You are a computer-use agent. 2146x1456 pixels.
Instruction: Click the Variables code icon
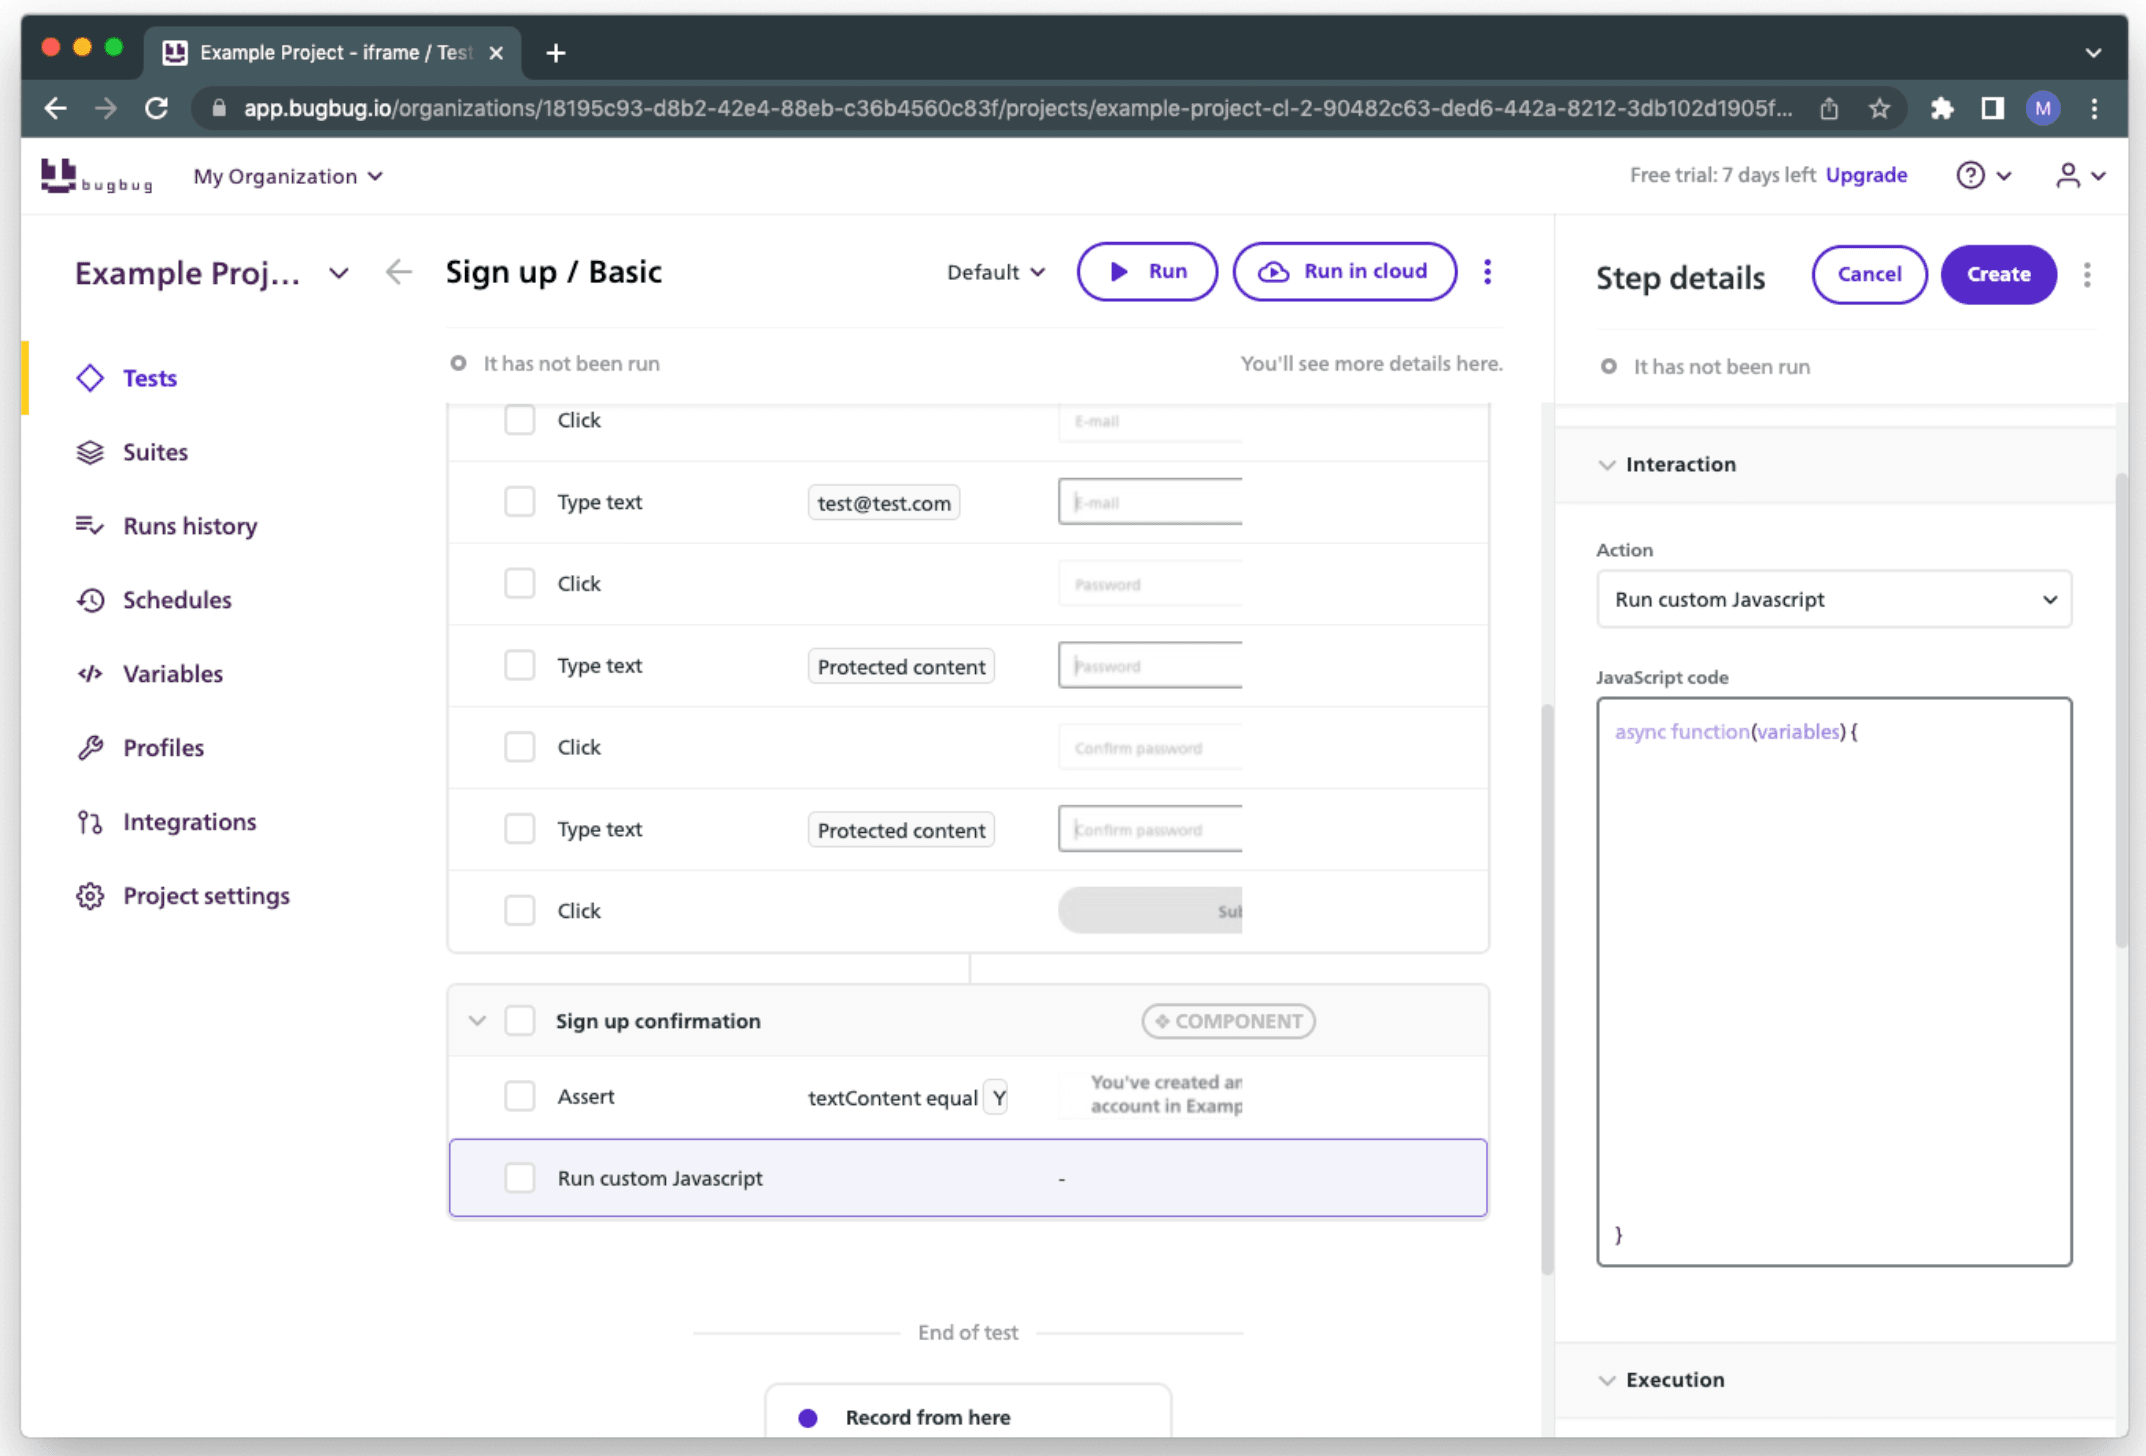click(x=90, y=674)
